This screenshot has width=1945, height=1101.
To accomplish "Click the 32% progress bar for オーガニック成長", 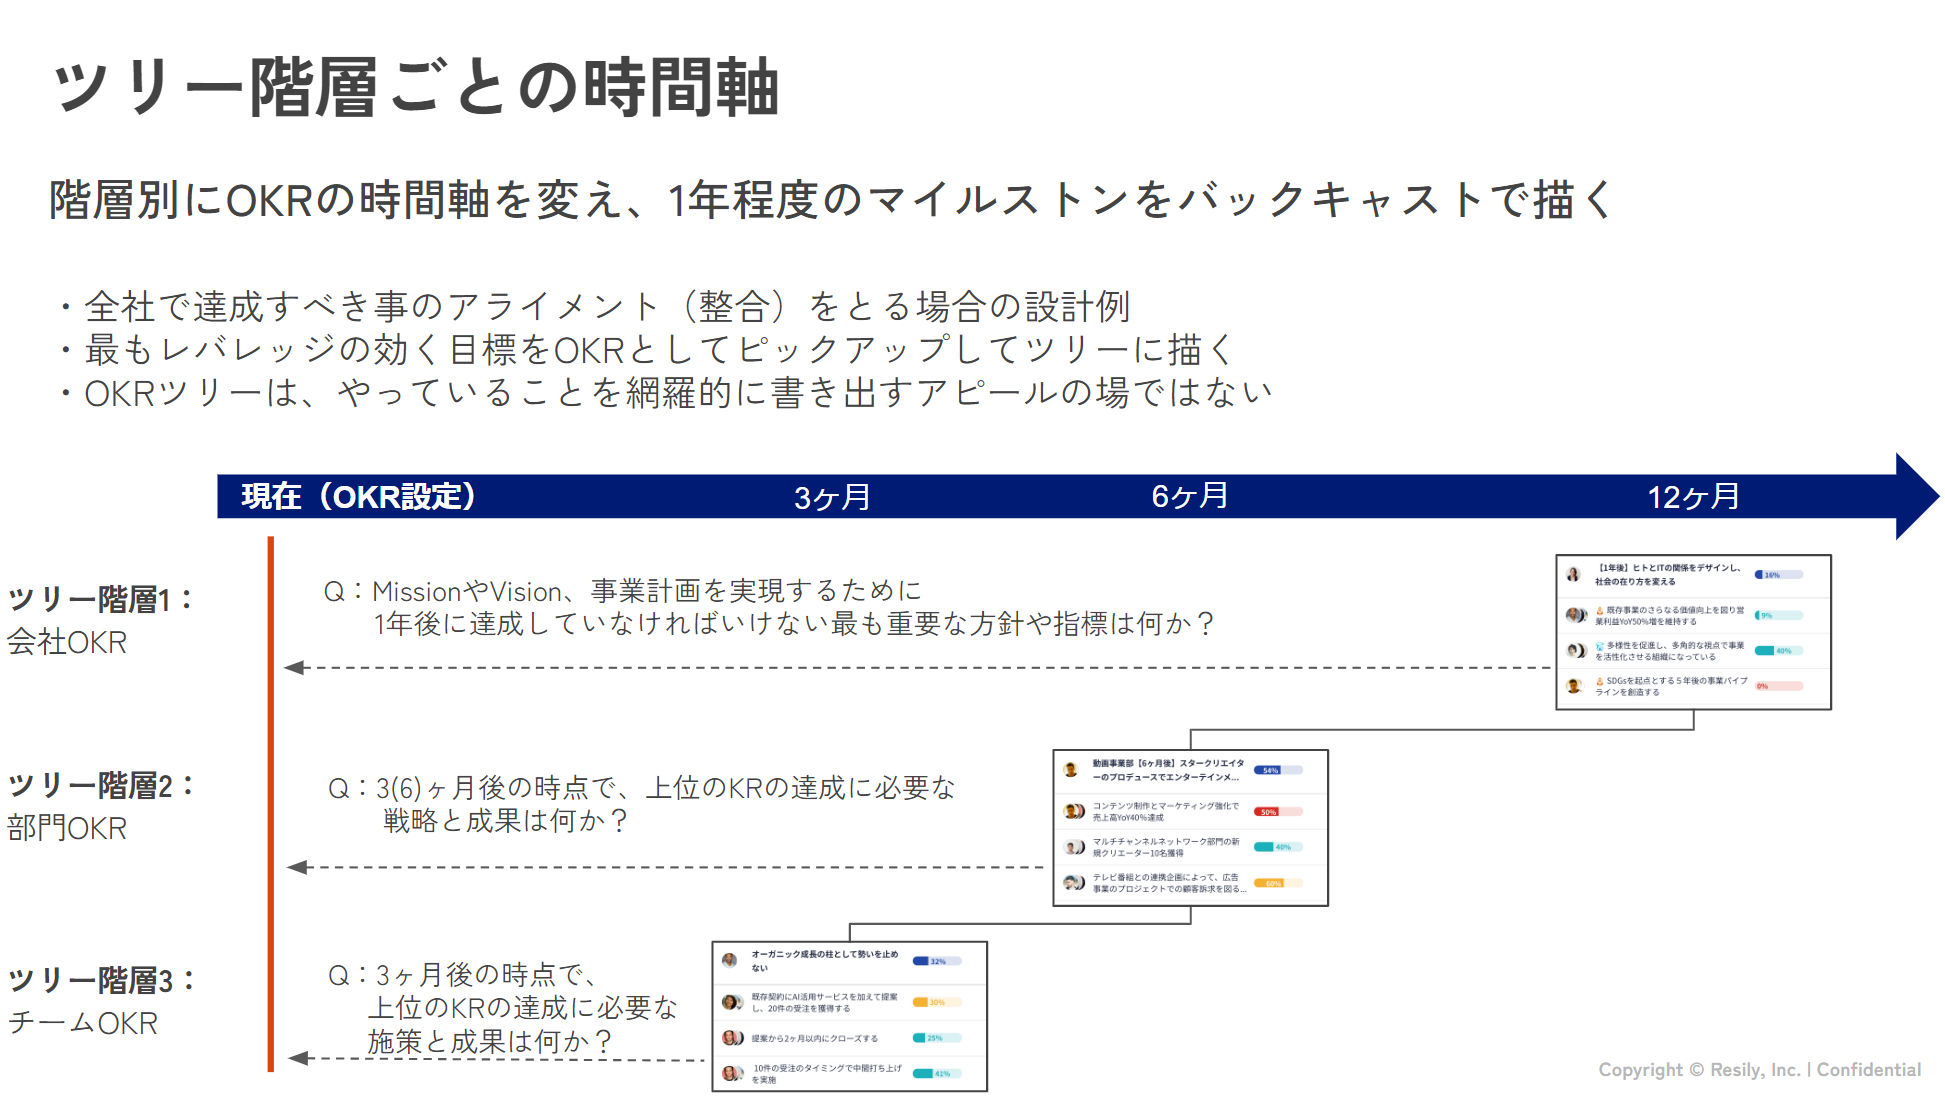I will [x=937, y=961].
